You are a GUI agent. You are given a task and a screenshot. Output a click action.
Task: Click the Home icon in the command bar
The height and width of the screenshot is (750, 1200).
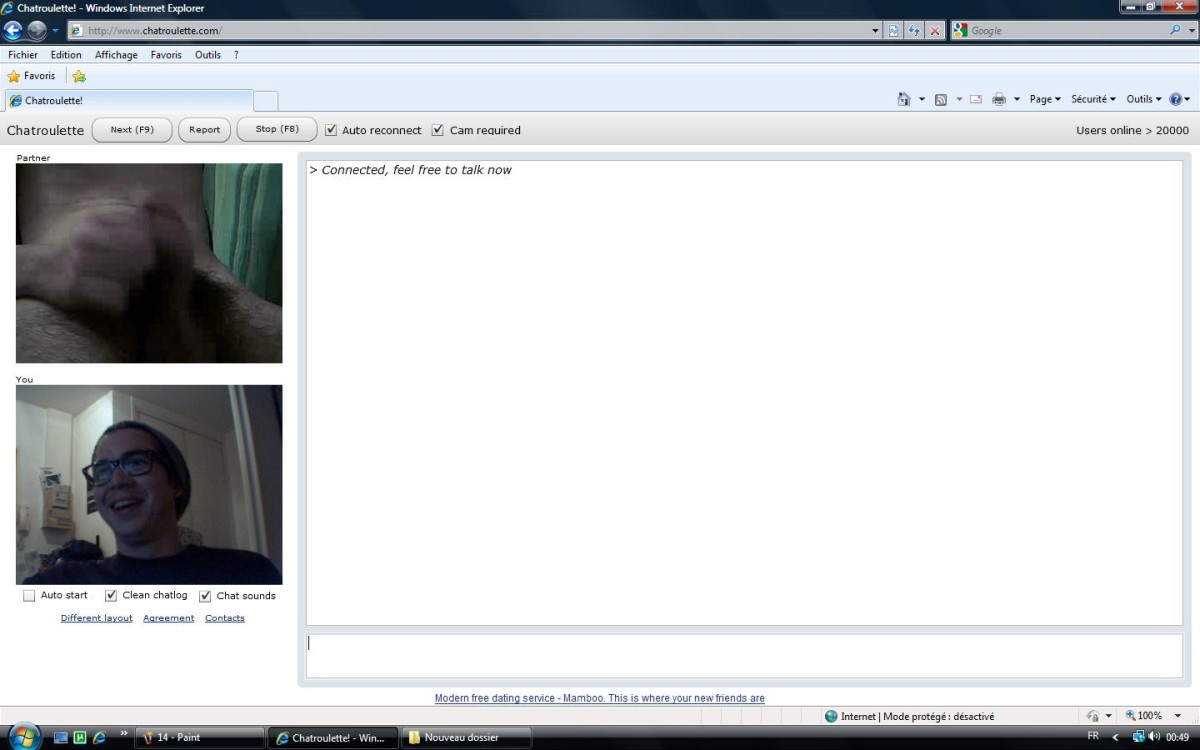(904, 99)
